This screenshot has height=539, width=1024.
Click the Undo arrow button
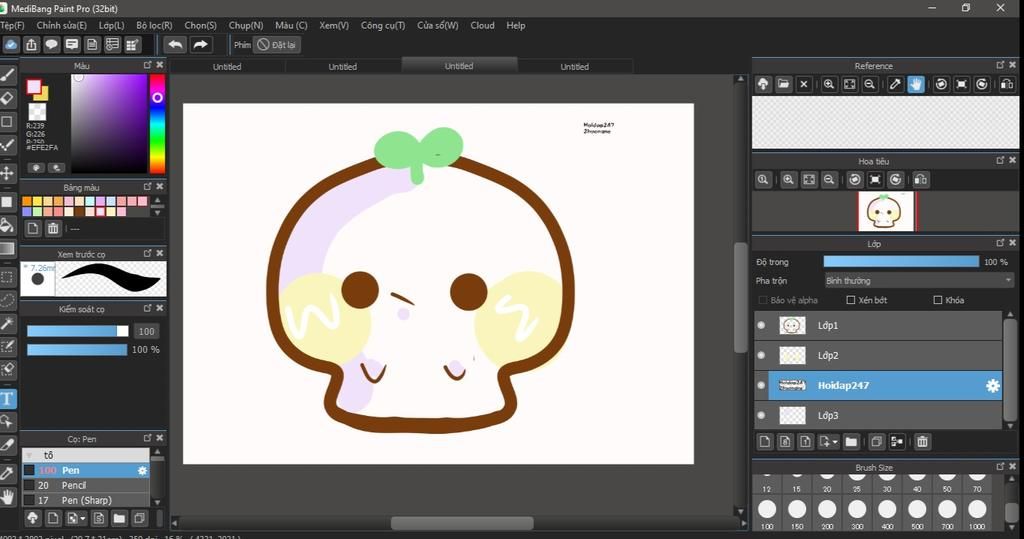pyautogui.click(x=175, y=45)
